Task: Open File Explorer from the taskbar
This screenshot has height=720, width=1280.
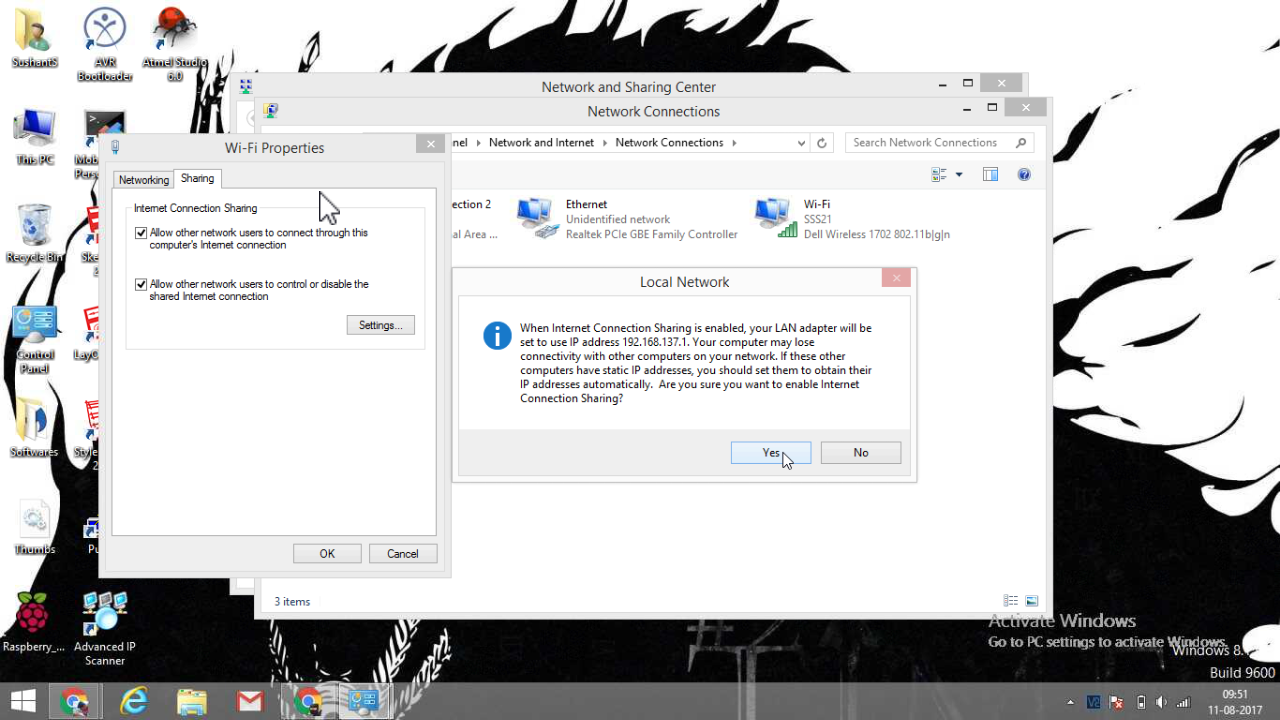Action: [192, 701]
